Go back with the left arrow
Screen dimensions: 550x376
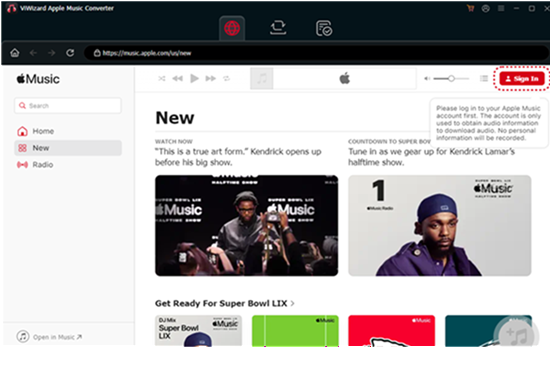pyautogui.click(x=33, y=53)
